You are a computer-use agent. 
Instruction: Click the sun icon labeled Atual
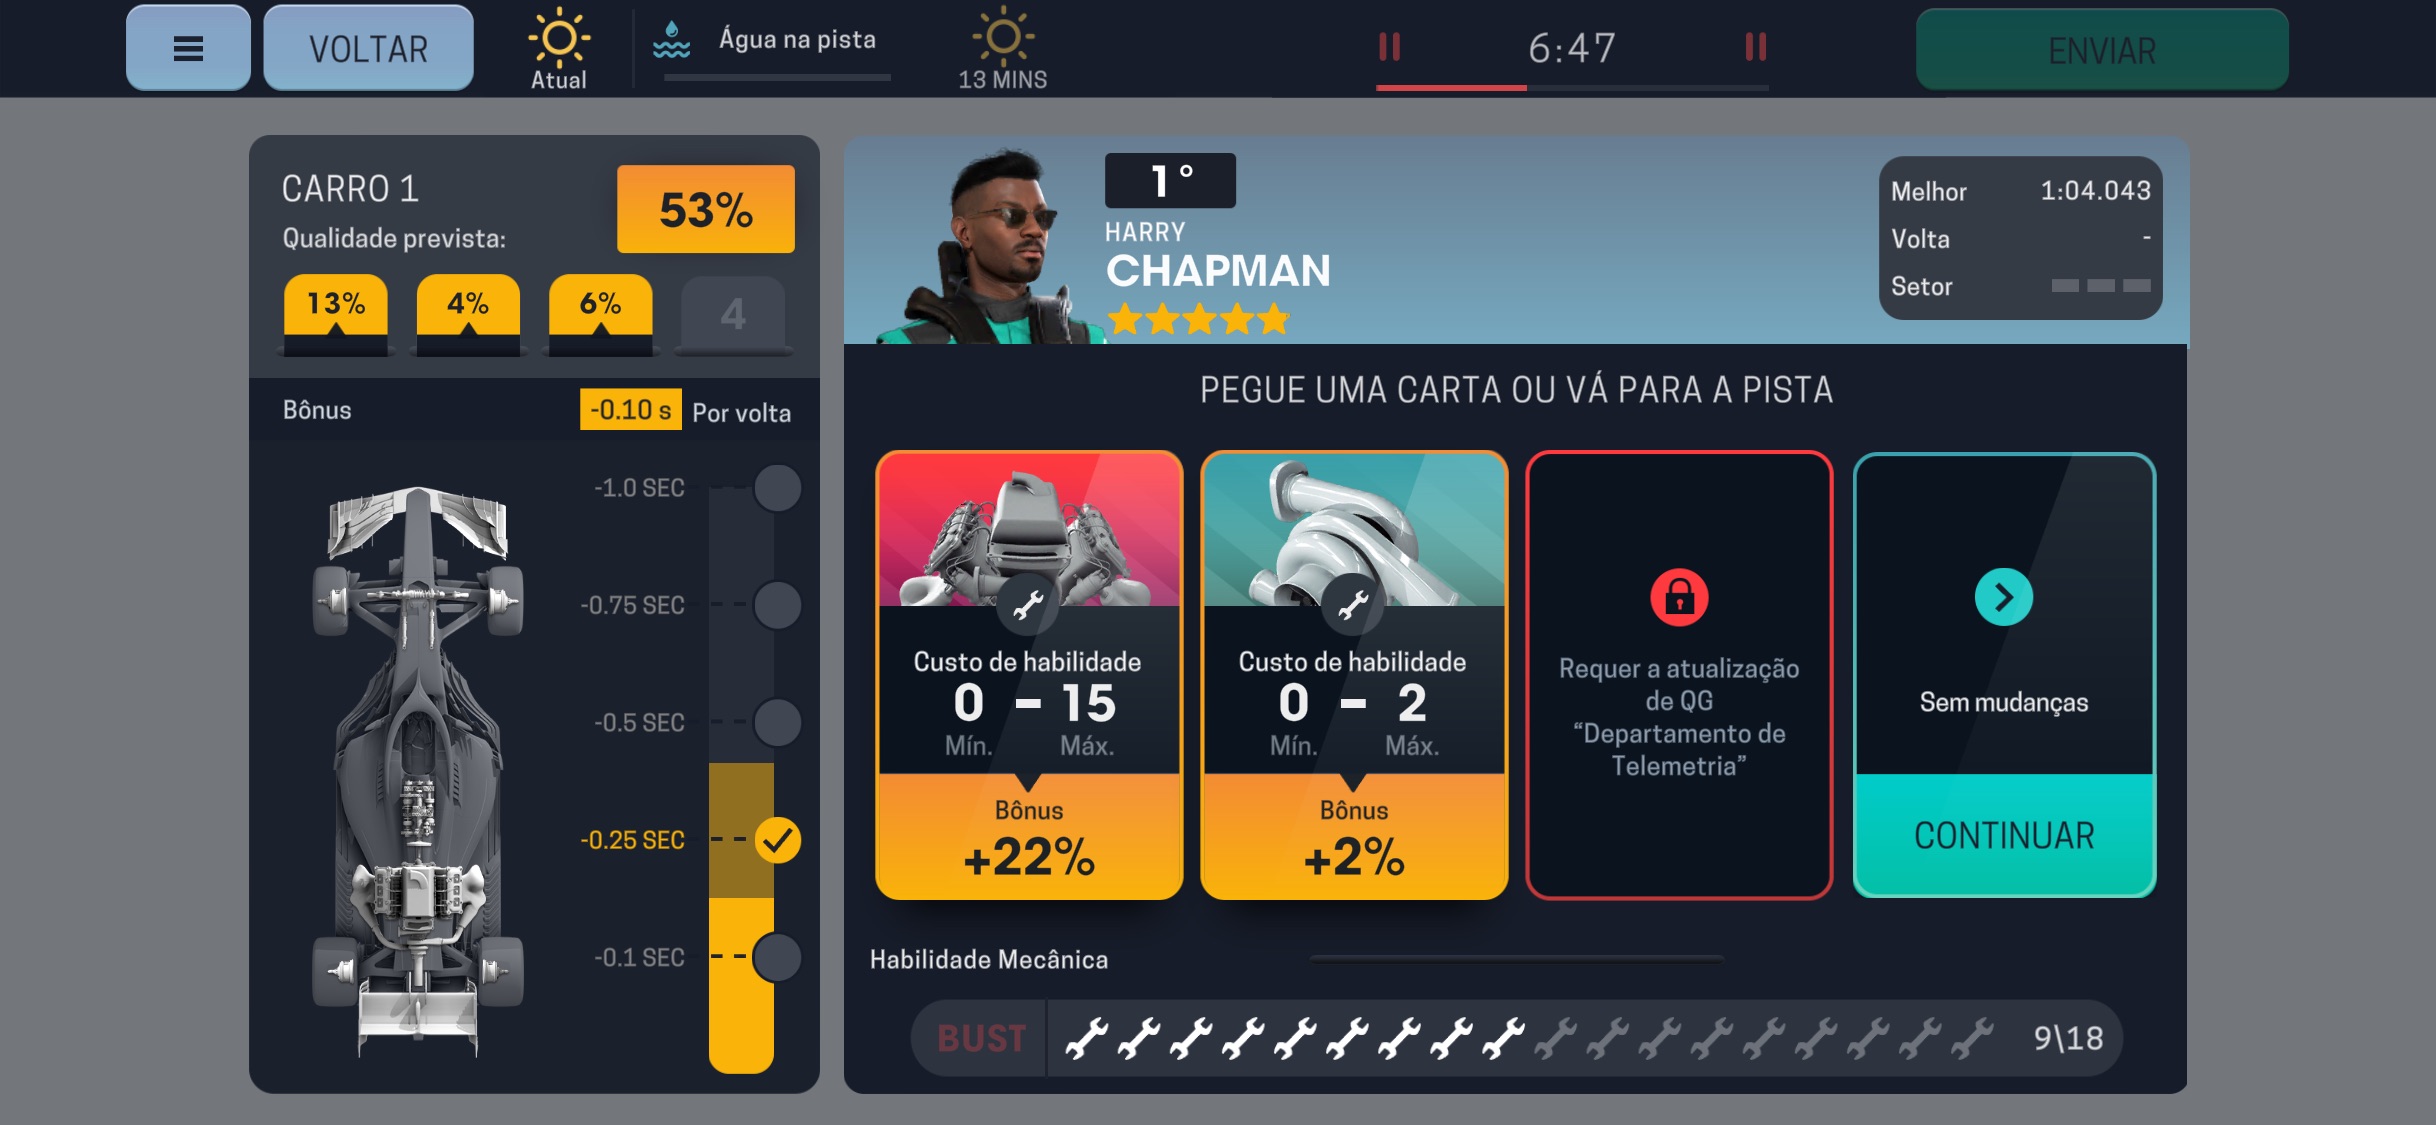(556, 37)
